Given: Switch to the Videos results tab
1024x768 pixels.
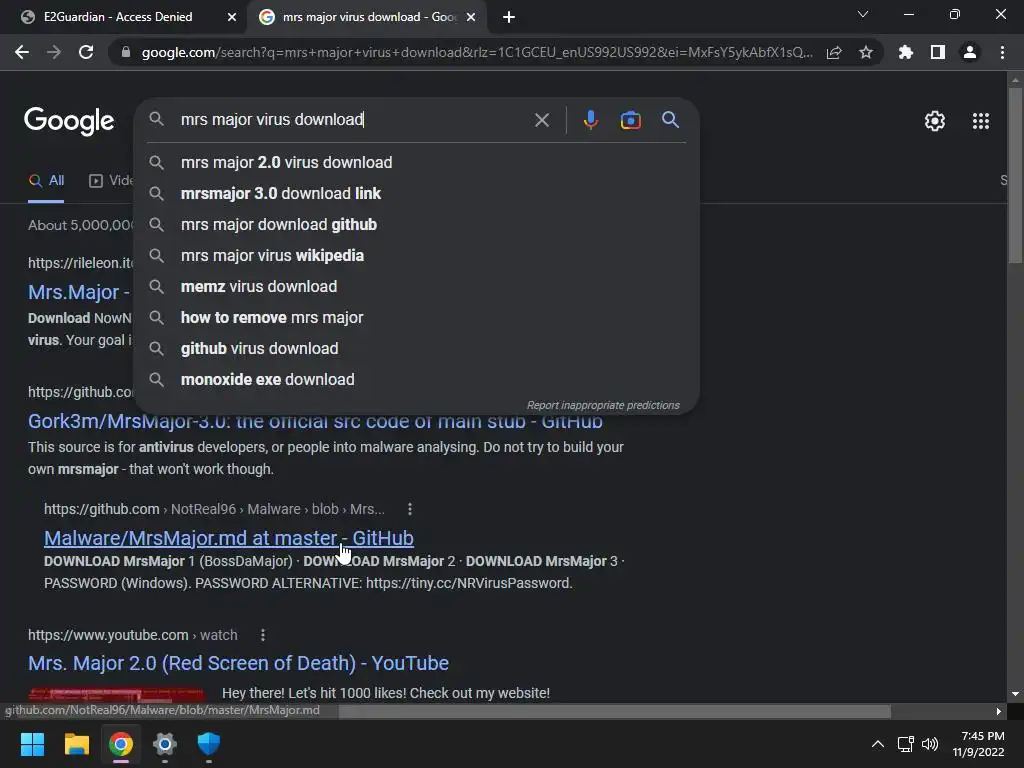Looking at the screenshot, I should tap(111, 180).
